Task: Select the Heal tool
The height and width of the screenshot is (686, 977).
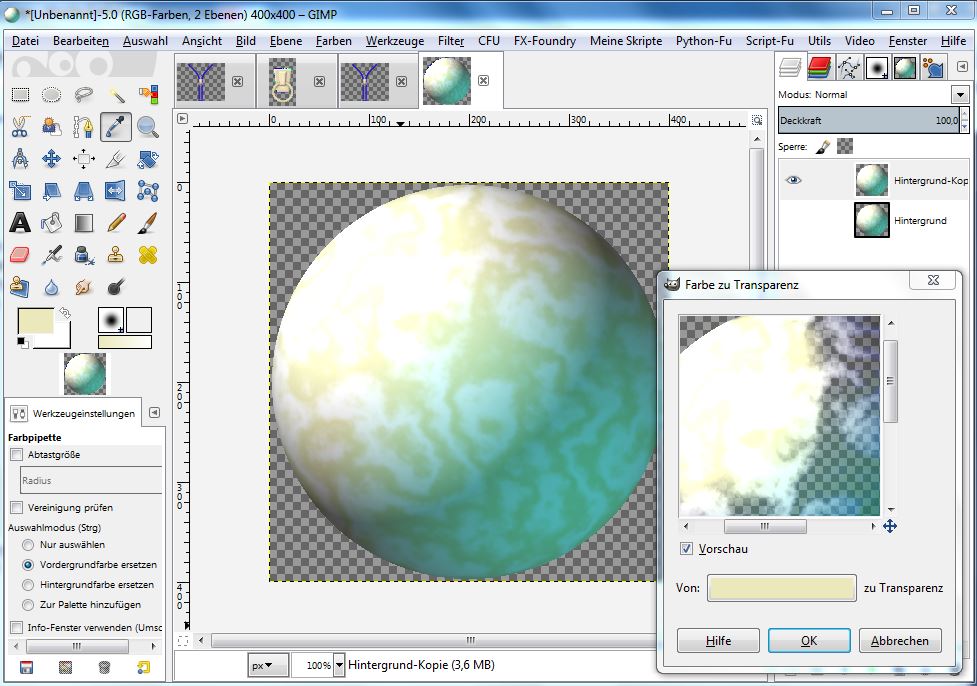Action: point(148,255)
